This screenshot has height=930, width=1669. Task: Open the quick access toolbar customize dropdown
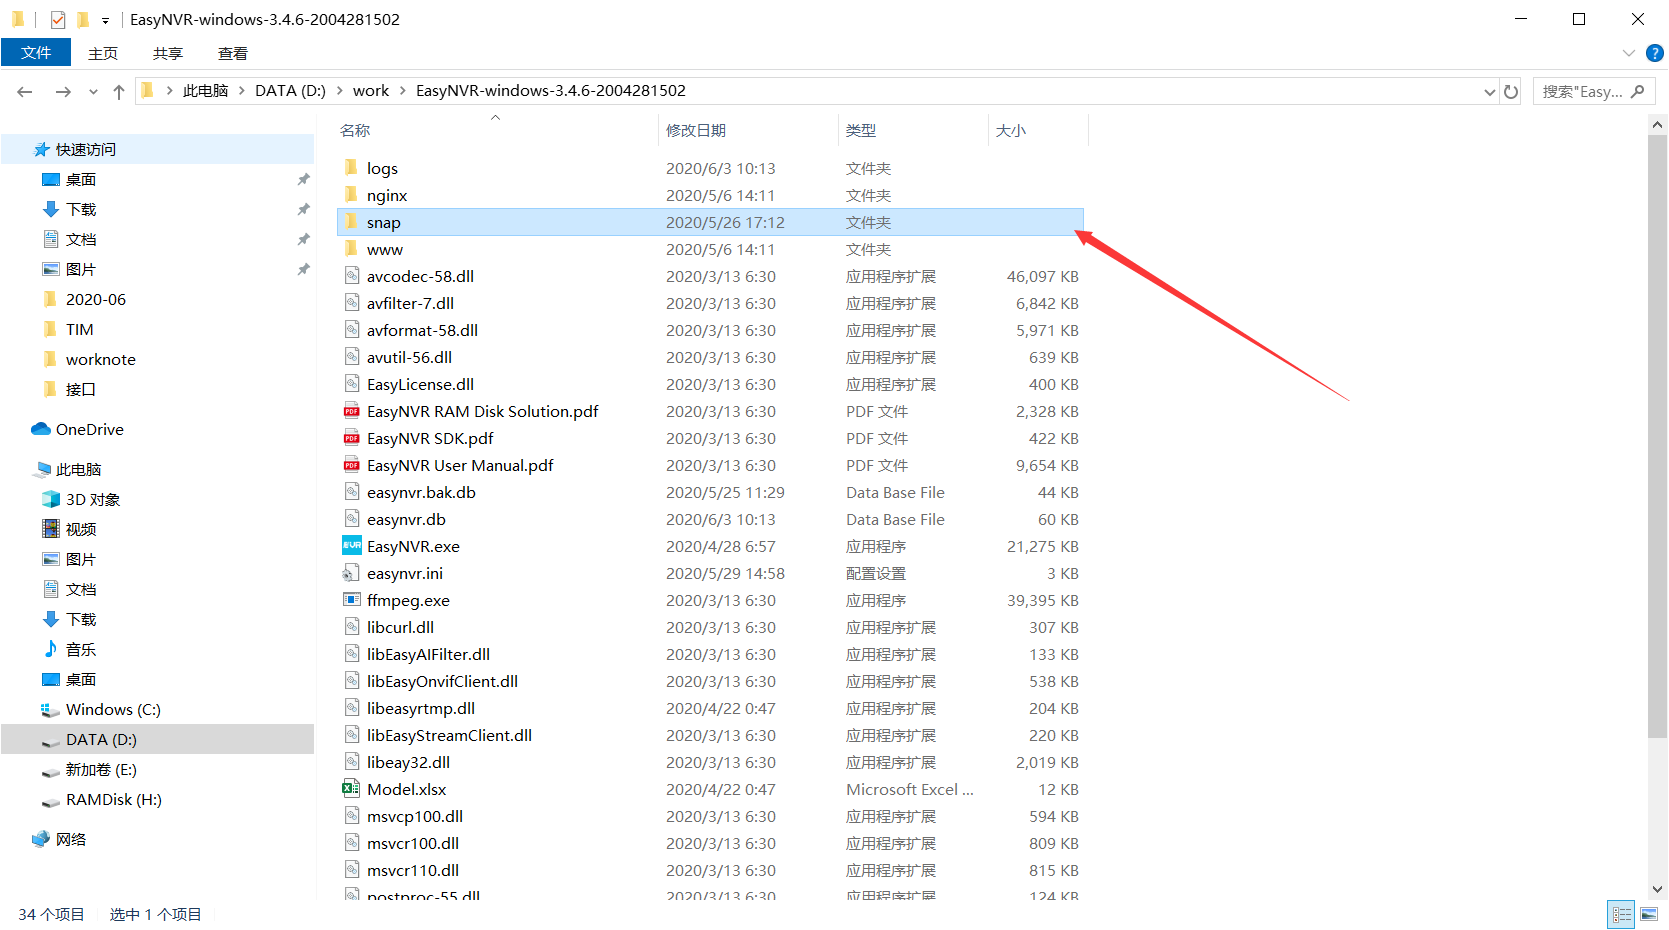pyautogui.click(x=105, y=20)
